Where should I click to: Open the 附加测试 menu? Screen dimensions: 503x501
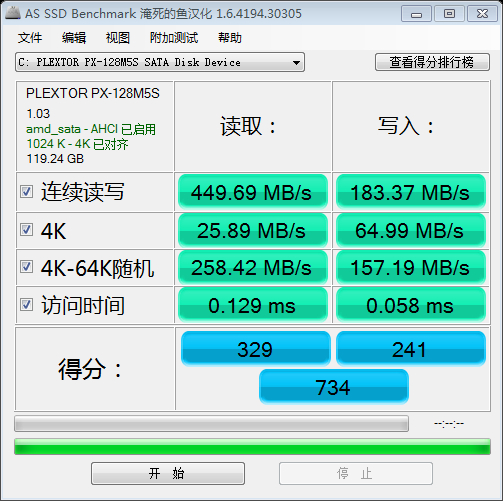174,38
